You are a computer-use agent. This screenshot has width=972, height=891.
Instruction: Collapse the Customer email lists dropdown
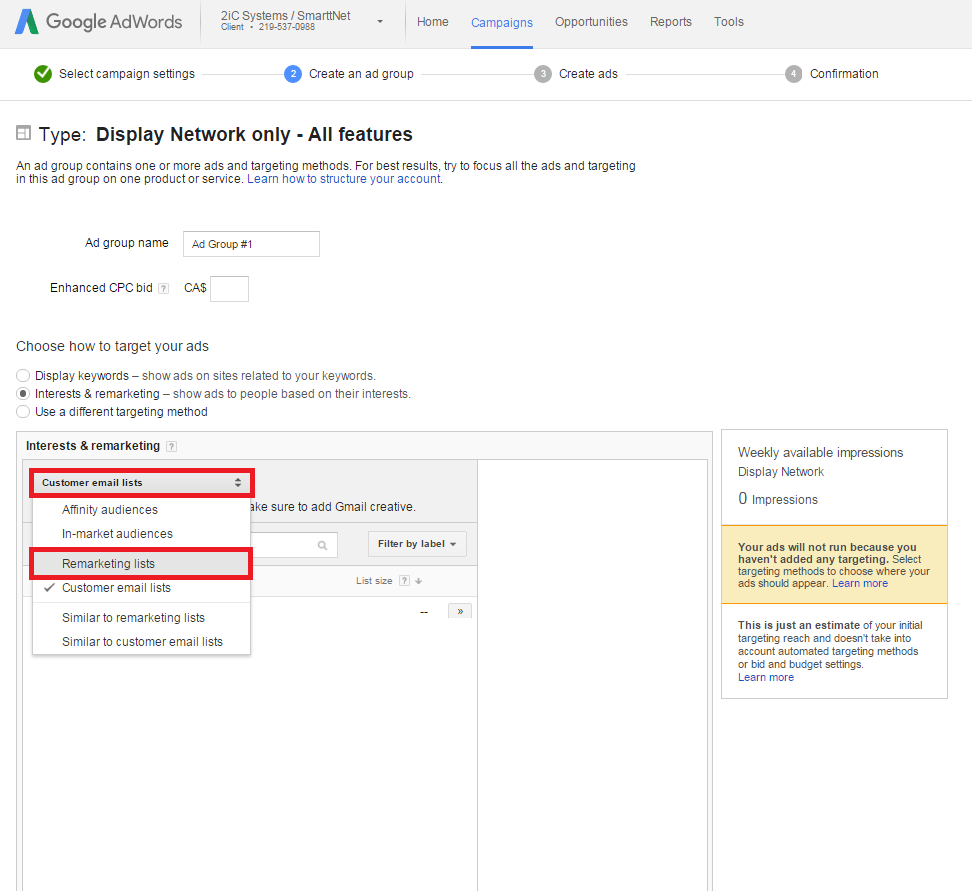(x=141, y=482)
